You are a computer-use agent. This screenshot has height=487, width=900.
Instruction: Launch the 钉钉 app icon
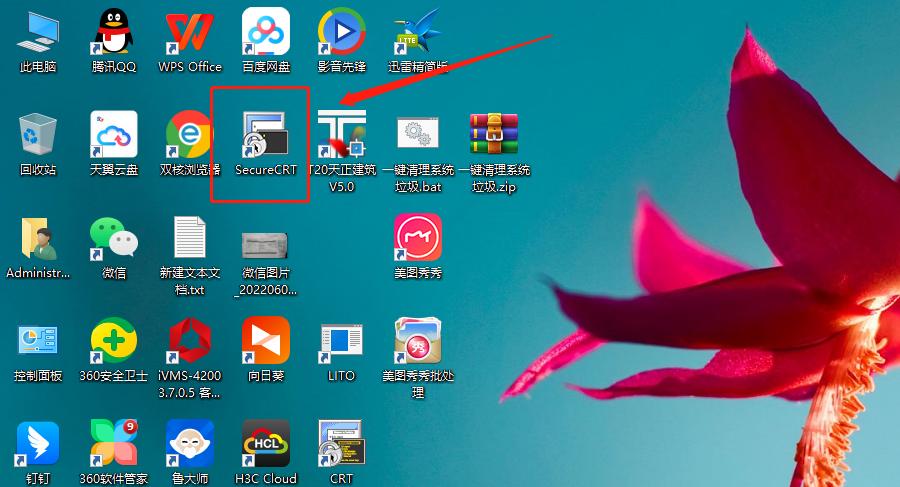[38, 443]
